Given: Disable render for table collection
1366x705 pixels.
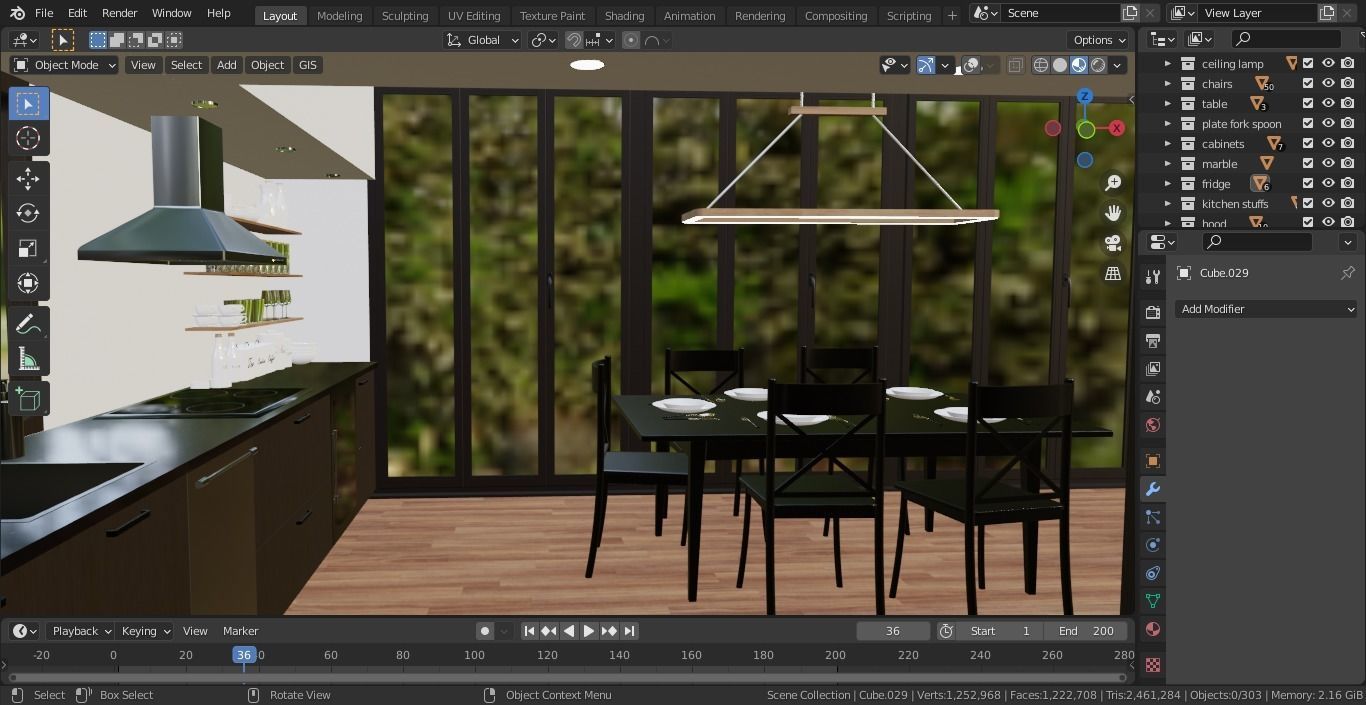Looking at the screenshot, I should [1347, 103].
